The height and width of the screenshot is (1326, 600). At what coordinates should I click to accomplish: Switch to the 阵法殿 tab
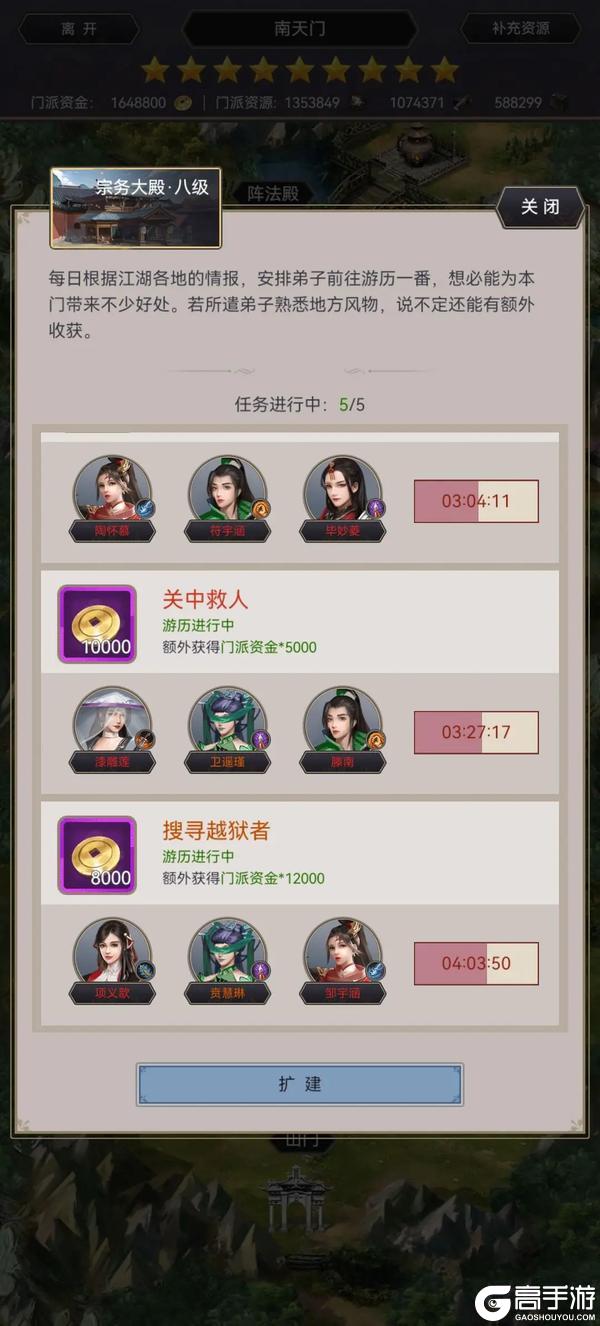pyautogui.click(x=273, y=194)
